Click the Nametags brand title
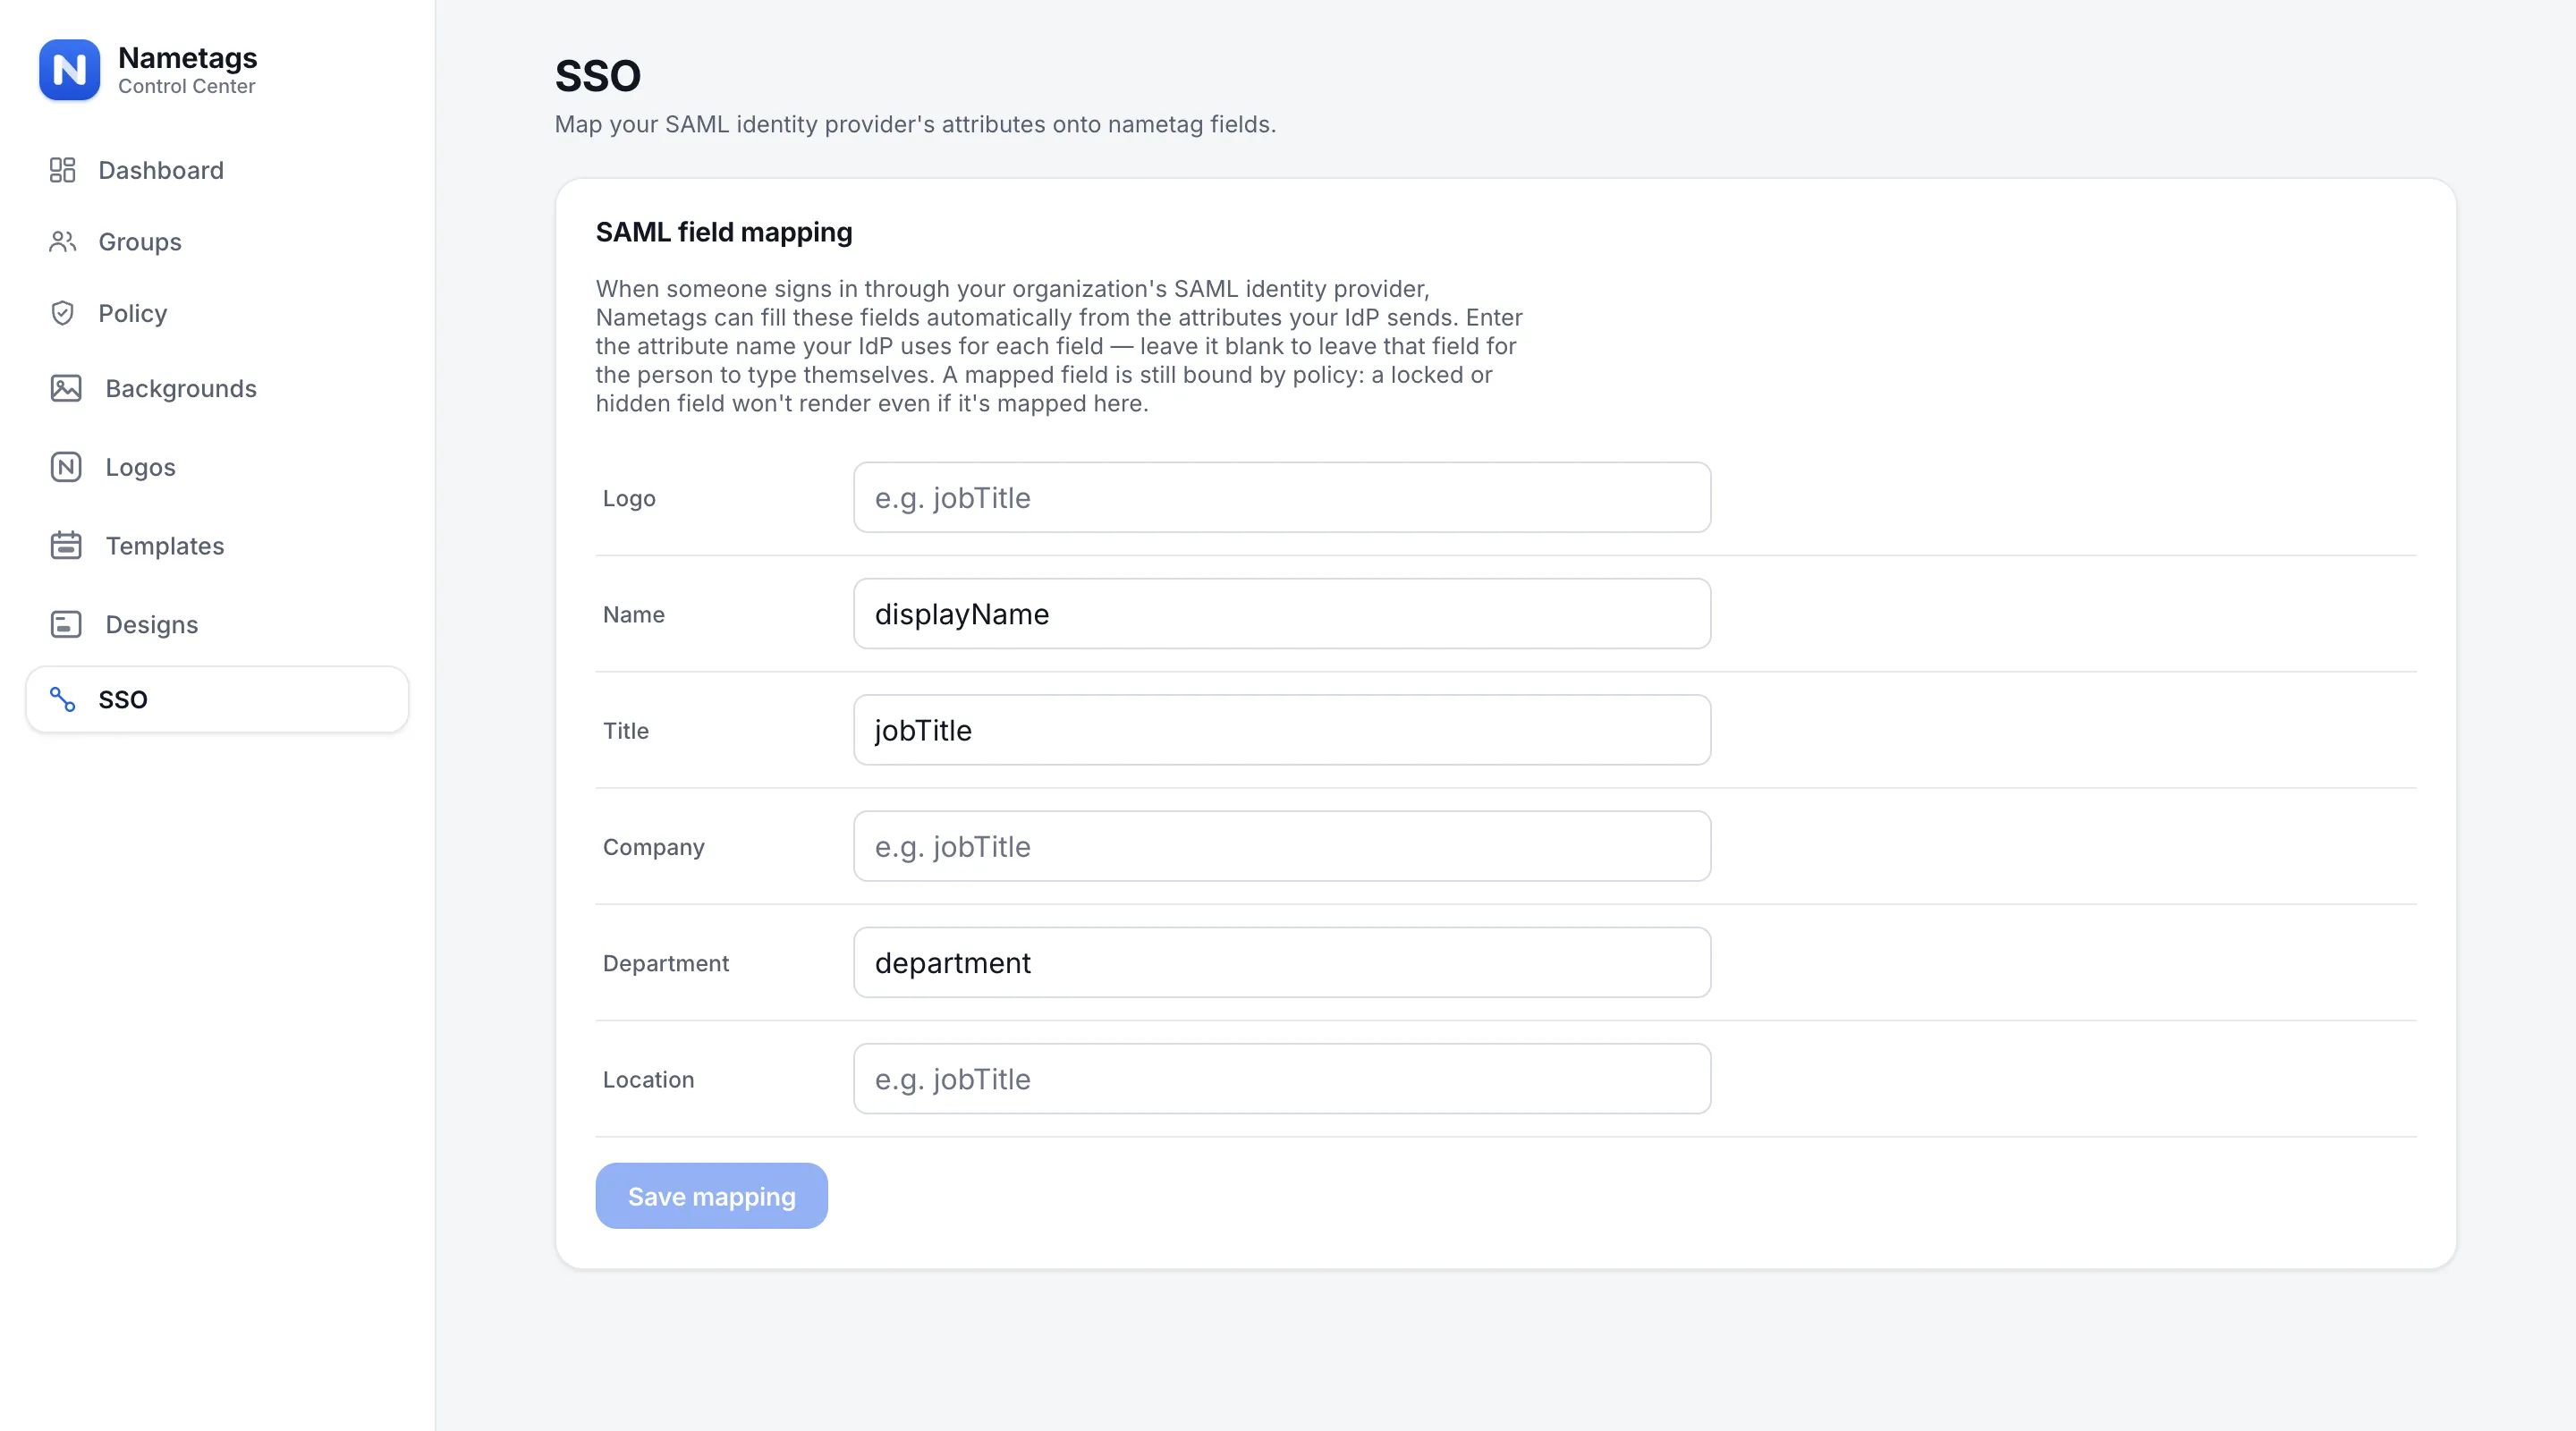 coord(187,58)
